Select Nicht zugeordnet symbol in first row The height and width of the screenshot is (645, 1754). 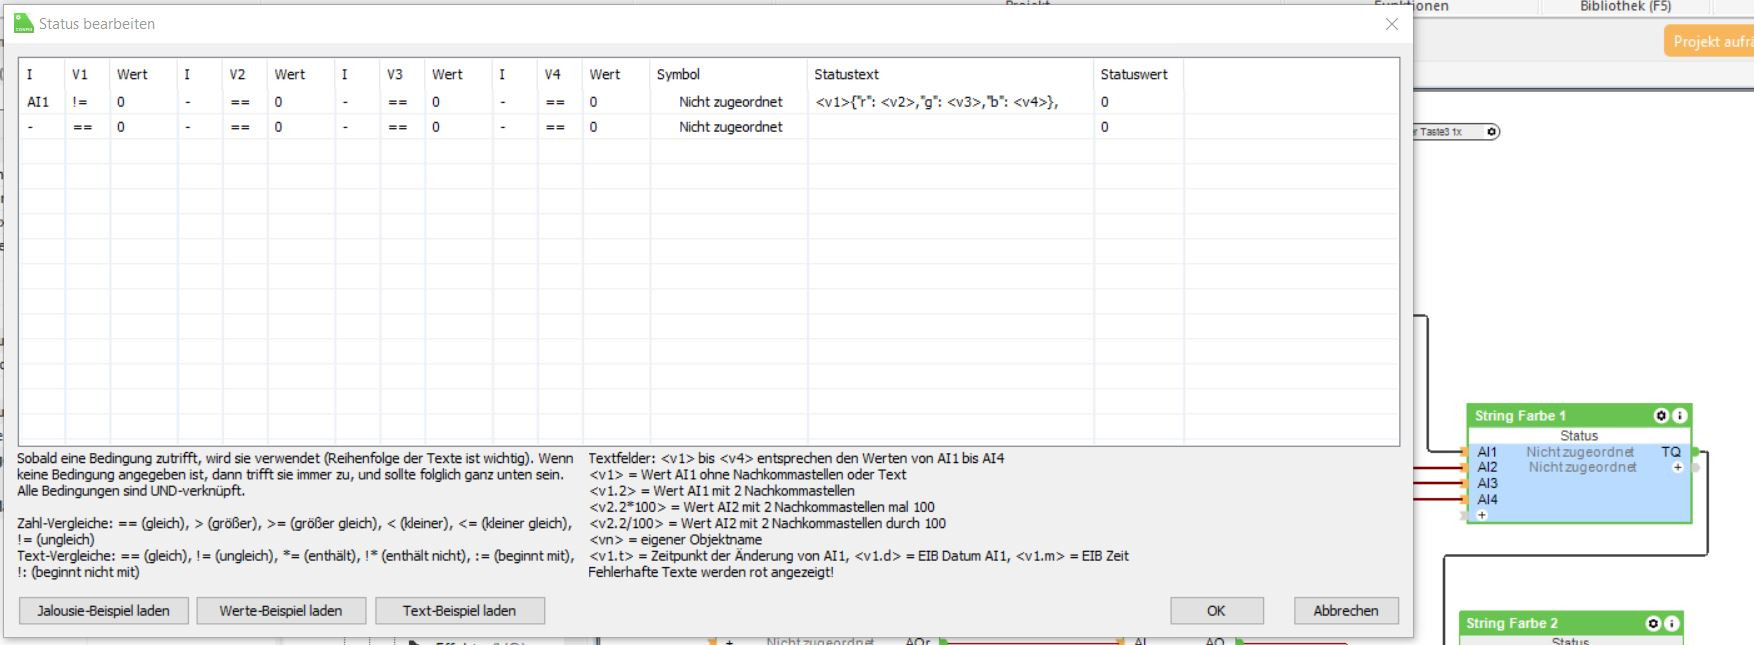pyautogui.click(x=728, y=102)
